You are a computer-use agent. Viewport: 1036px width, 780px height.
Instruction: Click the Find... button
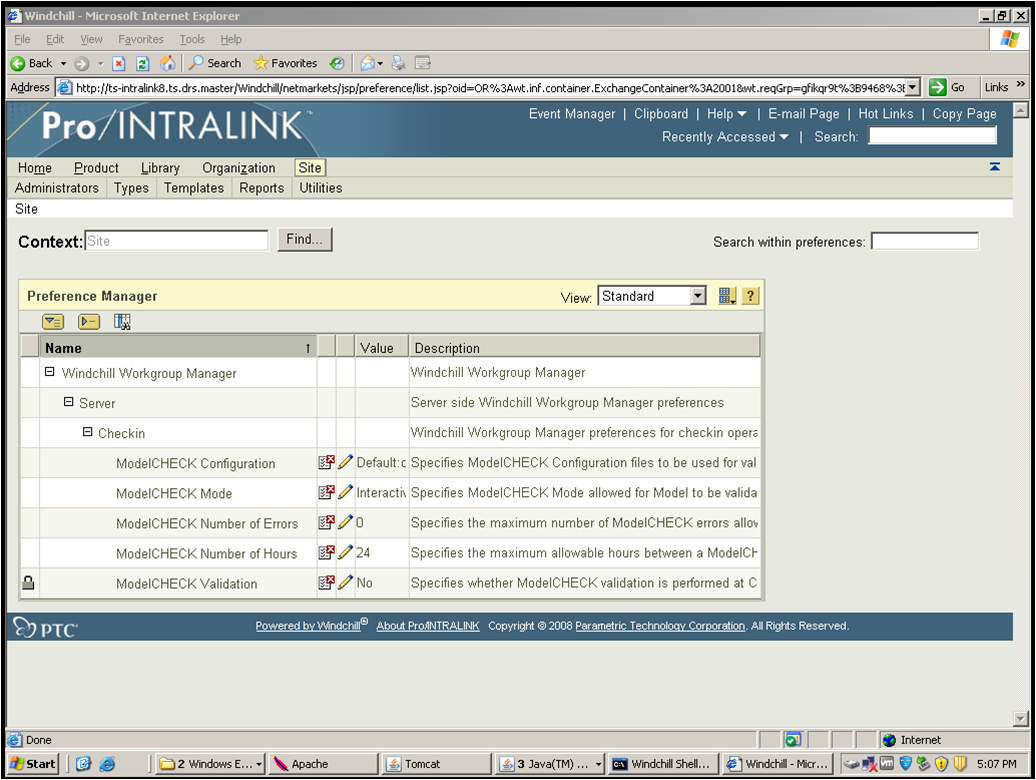[x=305, y=239]
